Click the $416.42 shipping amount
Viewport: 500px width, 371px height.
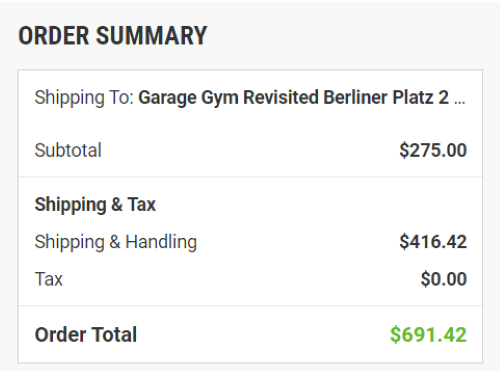tap(433, 242)
